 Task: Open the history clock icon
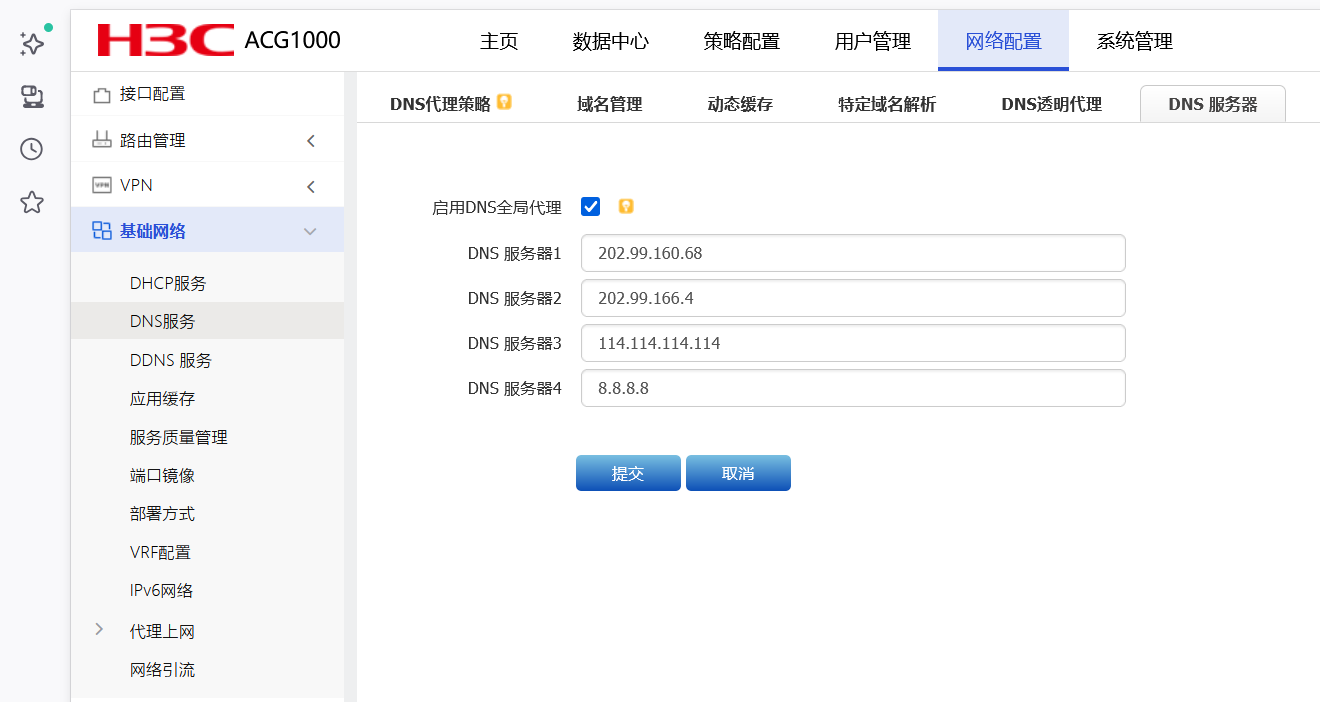(32, 149)
